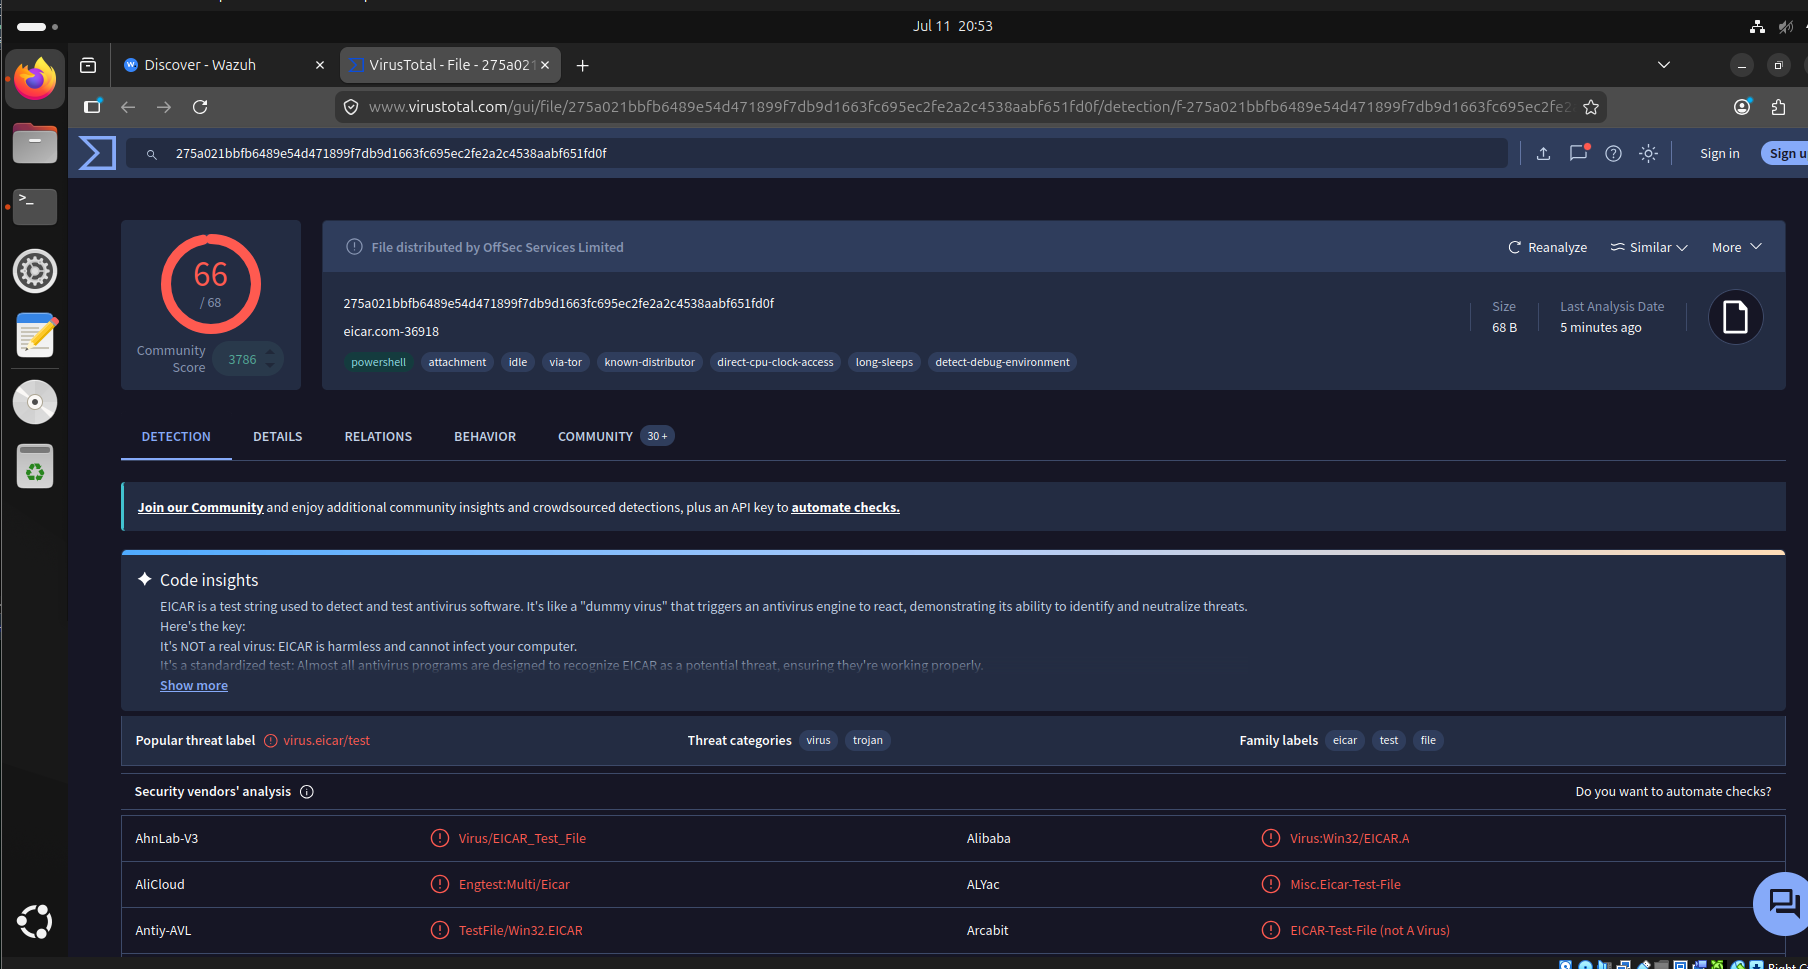1808x969 pixels.
Task: Click the Reanalyze button
Action: (x=1547, y=247)
